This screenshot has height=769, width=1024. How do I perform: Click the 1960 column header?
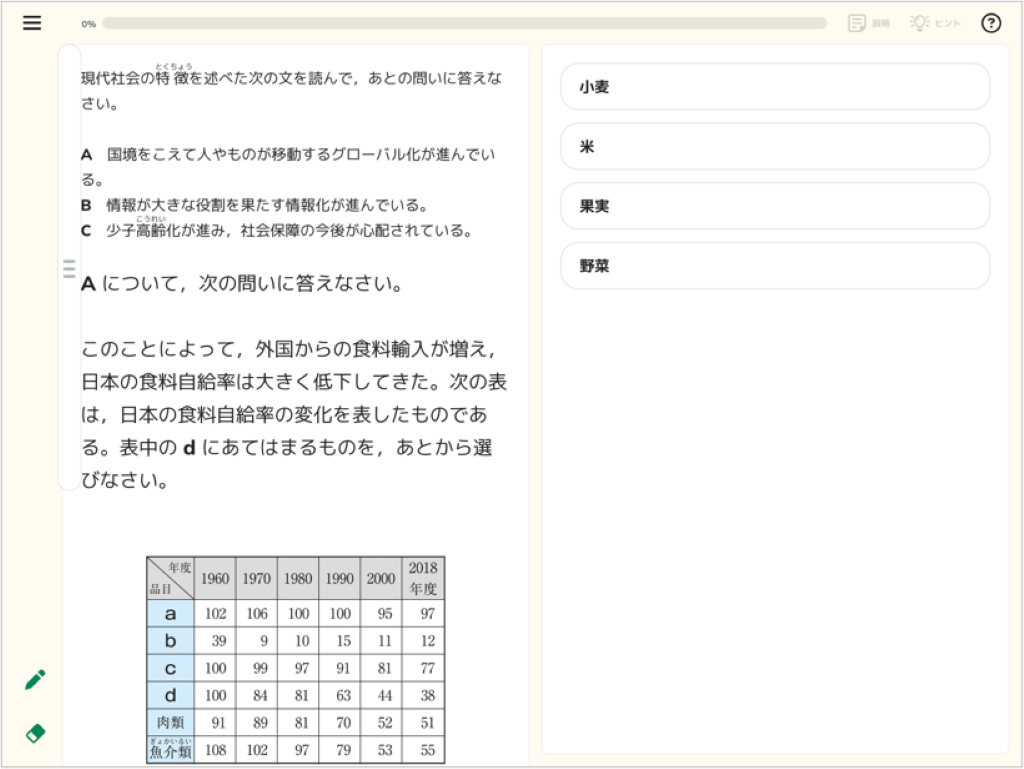tap(215, 578)
